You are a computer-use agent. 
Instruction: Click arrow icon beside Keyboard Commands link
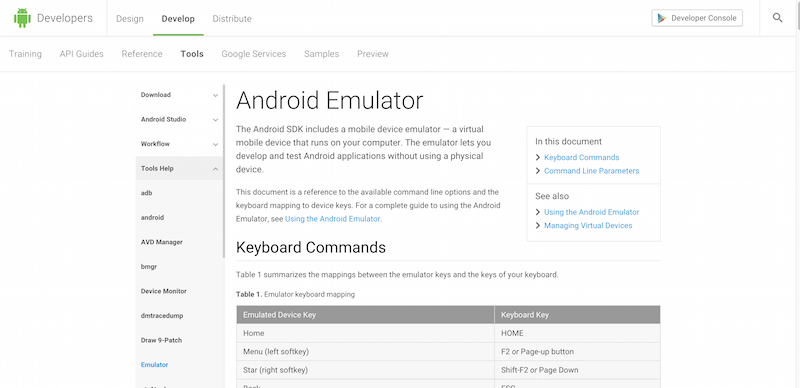tap(538, 158)
